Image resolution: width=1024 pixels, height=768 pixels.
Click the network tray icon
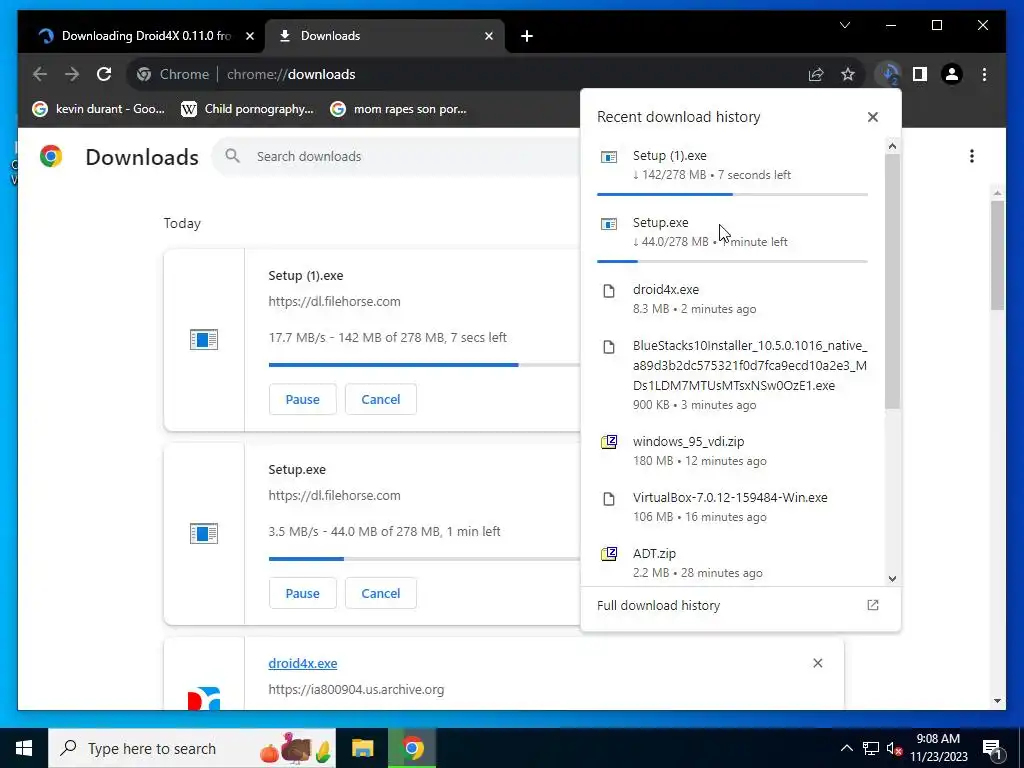(871, 748)
